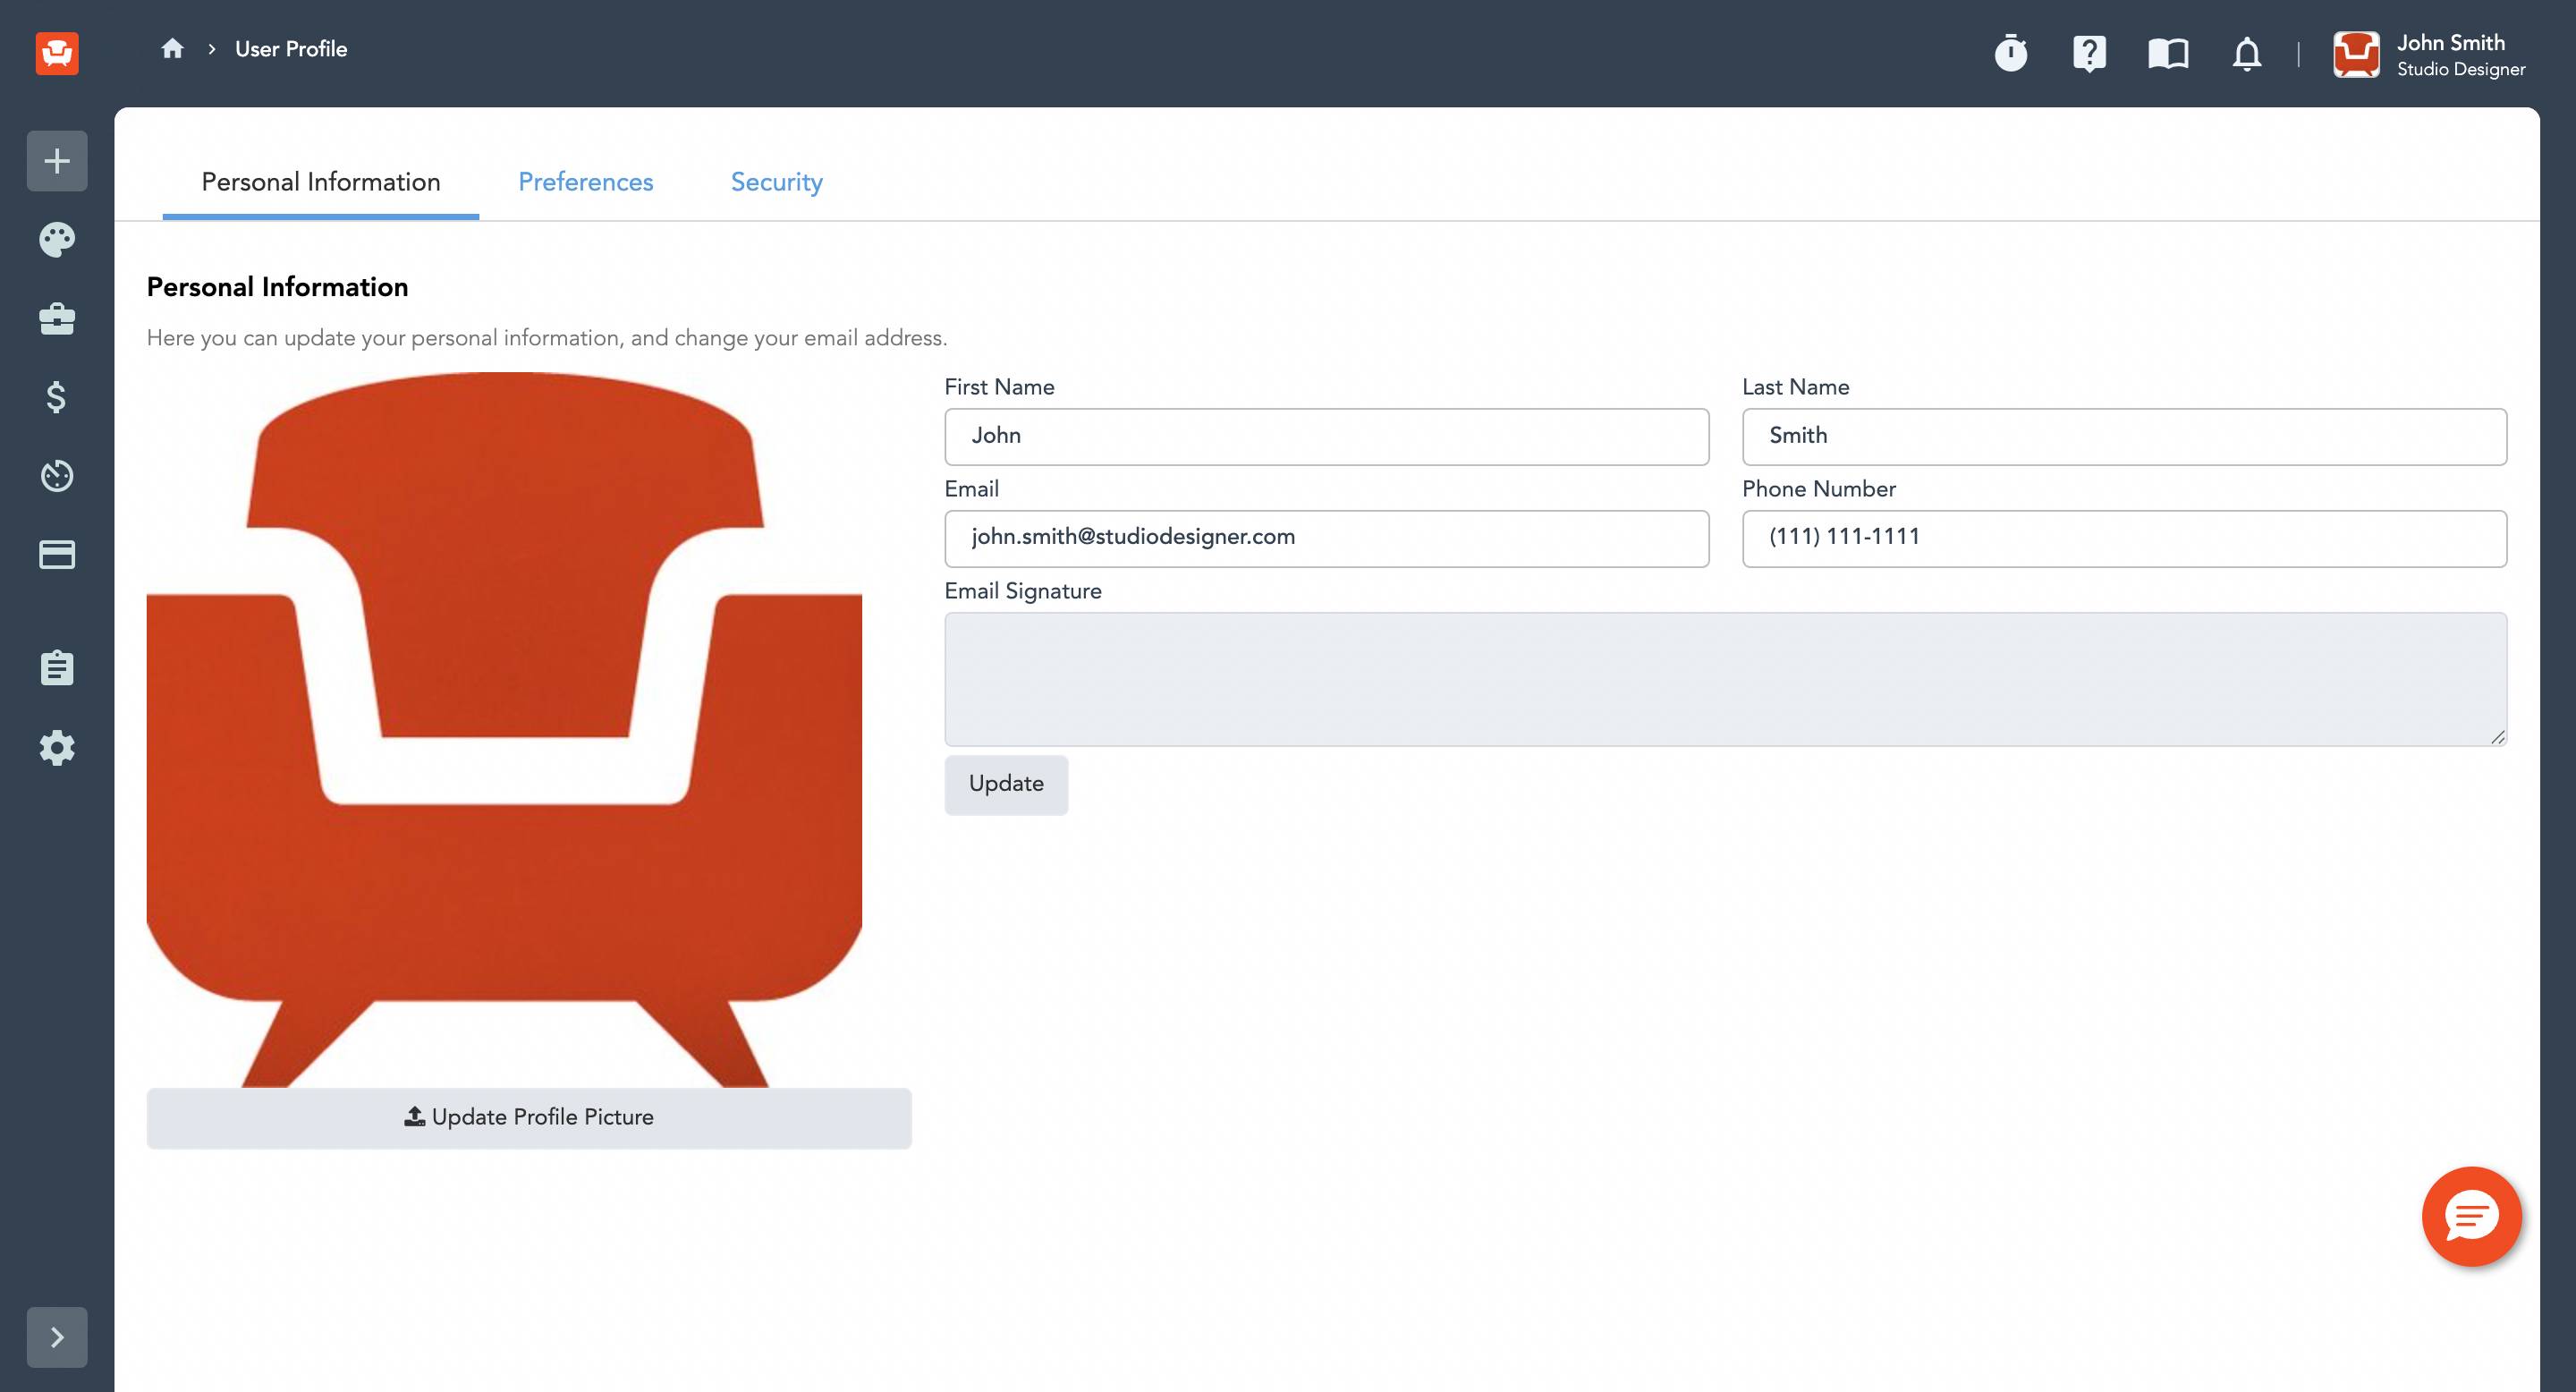The height and width of the screenshot is (1392, 2576).
Task: Open the credit card payments icon
Action: [57, 554]
